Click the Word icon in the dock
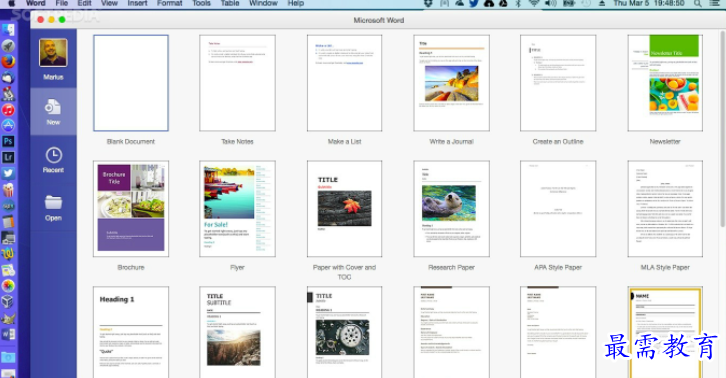 point(8,334)
